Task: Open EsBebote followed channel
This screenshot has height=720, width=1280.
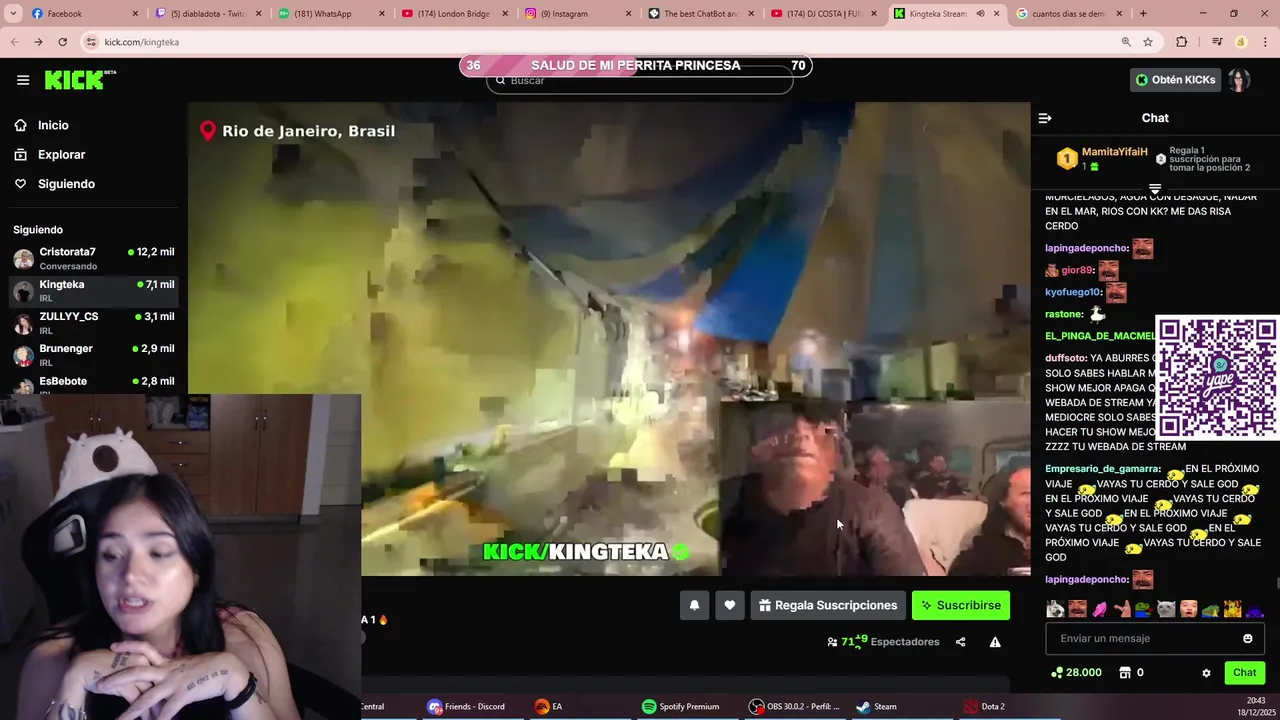Action: (x=94, y=384)
